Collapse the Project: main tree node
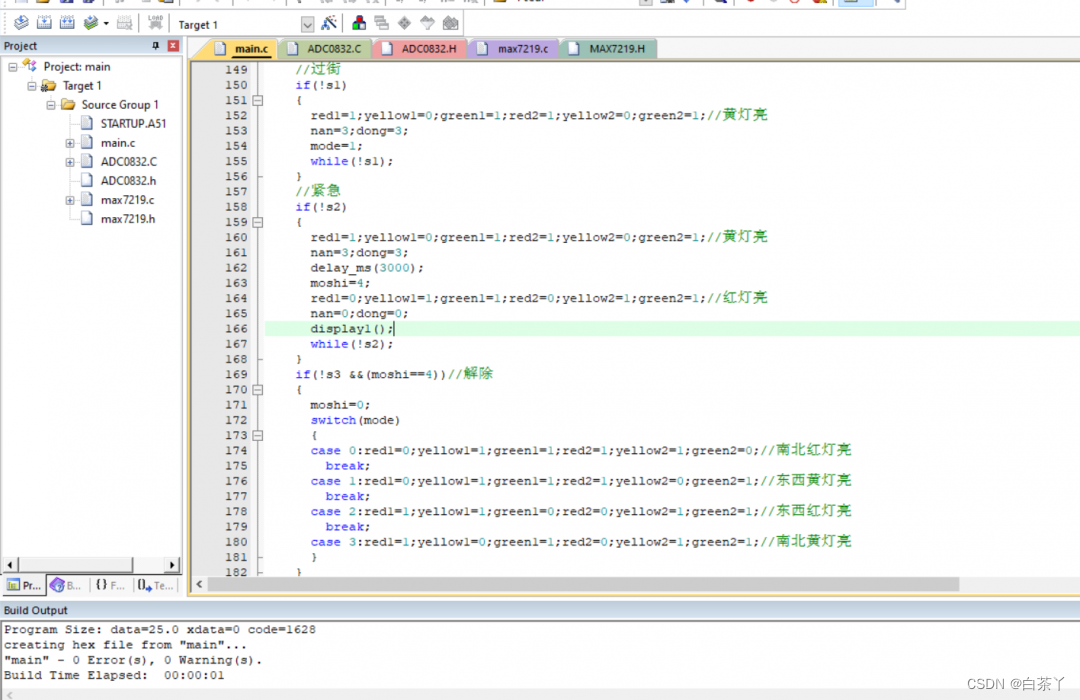This screenshot has height=700, width=1080. tap(12, 67)
